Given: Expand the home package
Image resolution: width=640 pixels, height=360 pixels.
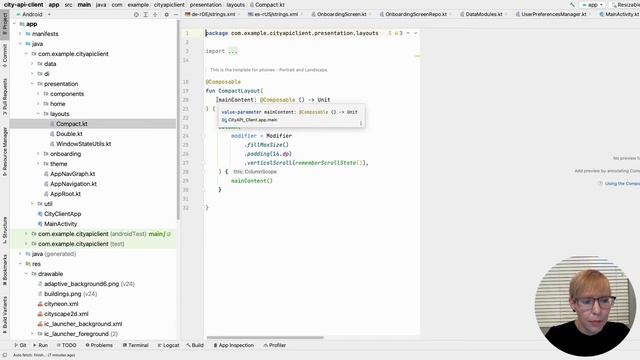Looking at the screenshot, I should [x=38, y=104].
